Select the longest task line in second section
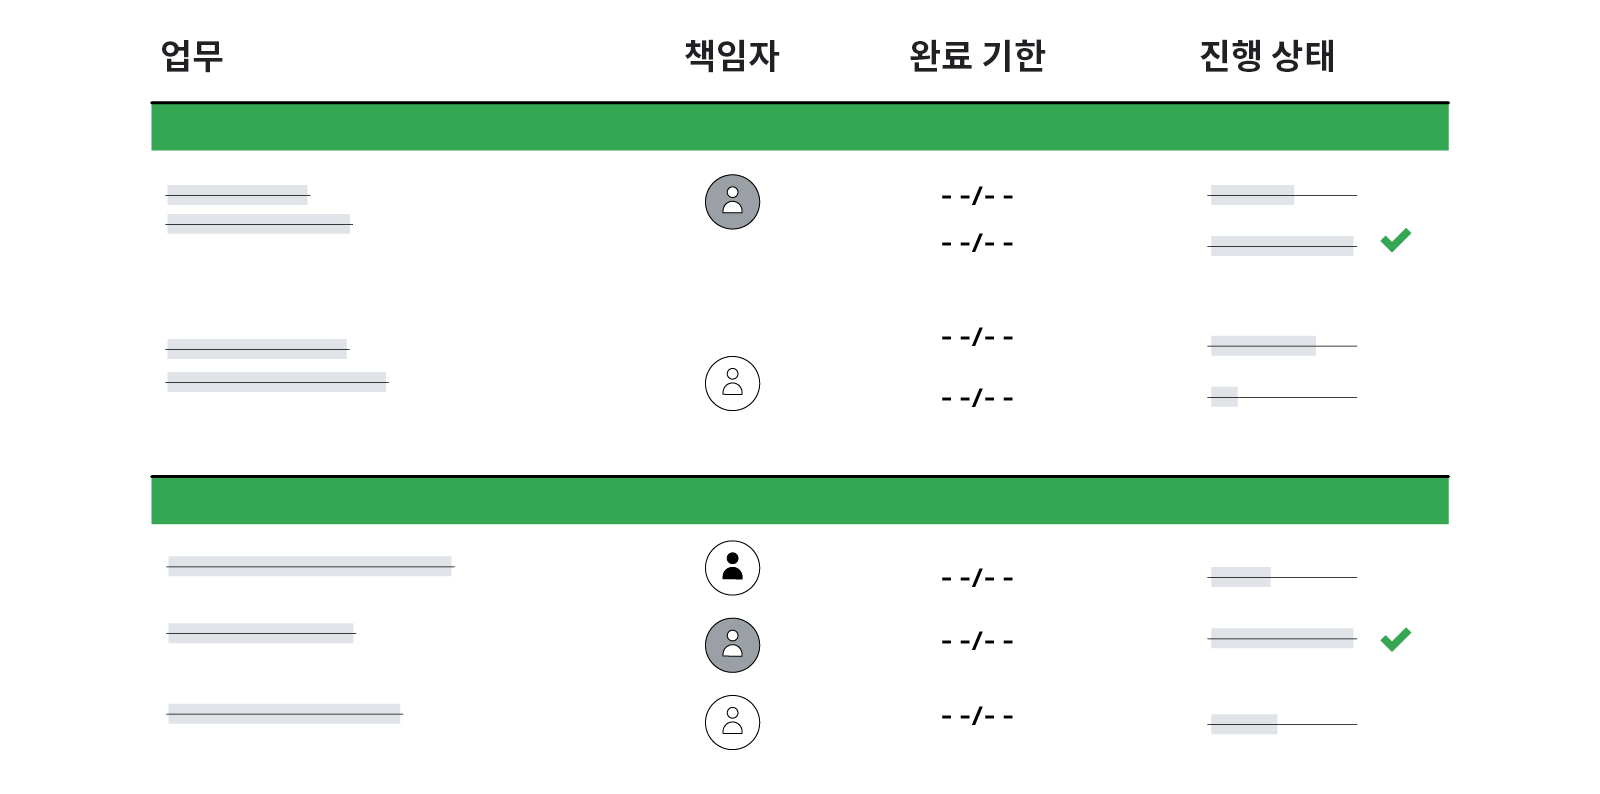This screenshot has height=794, width=1600. (310, 566)
